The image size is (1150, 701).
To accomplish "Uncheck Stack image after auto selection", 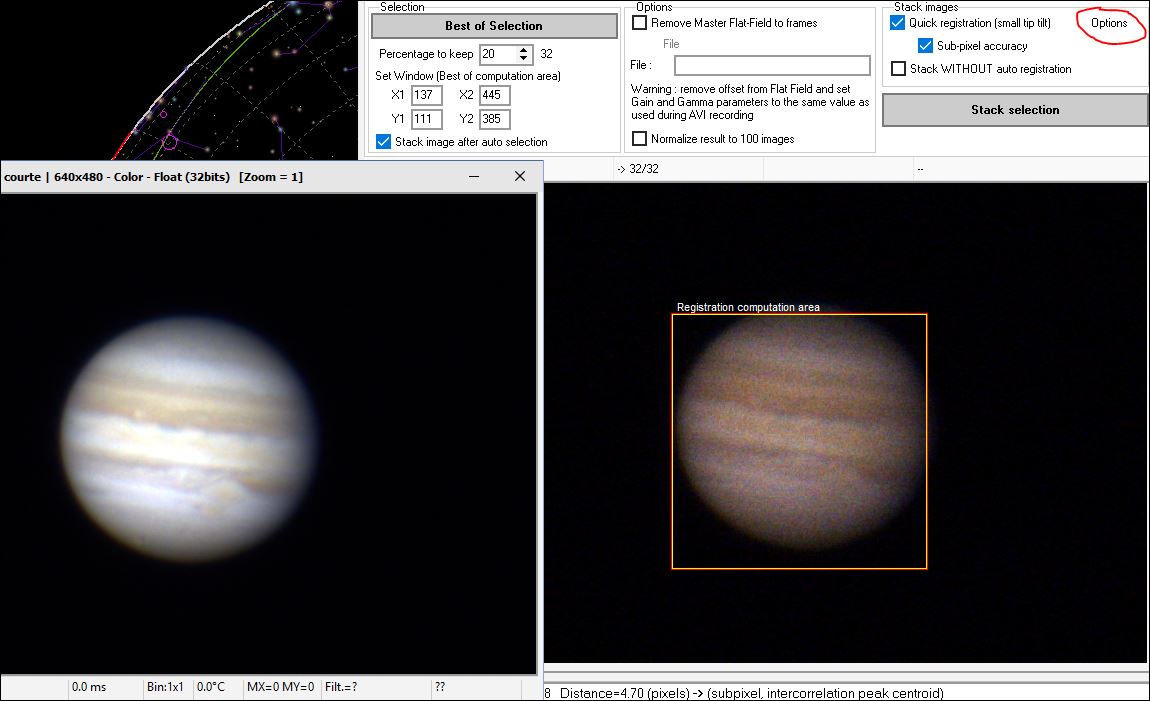I will click(x=383, y=142).
